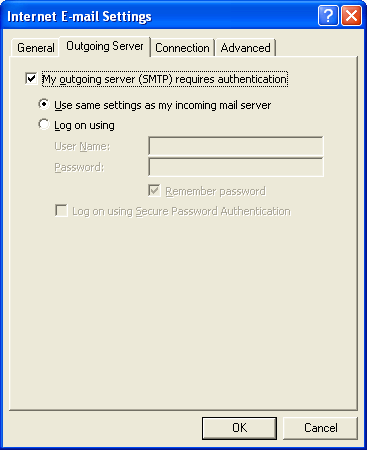Go to the Advanced tab

[245, 48]
